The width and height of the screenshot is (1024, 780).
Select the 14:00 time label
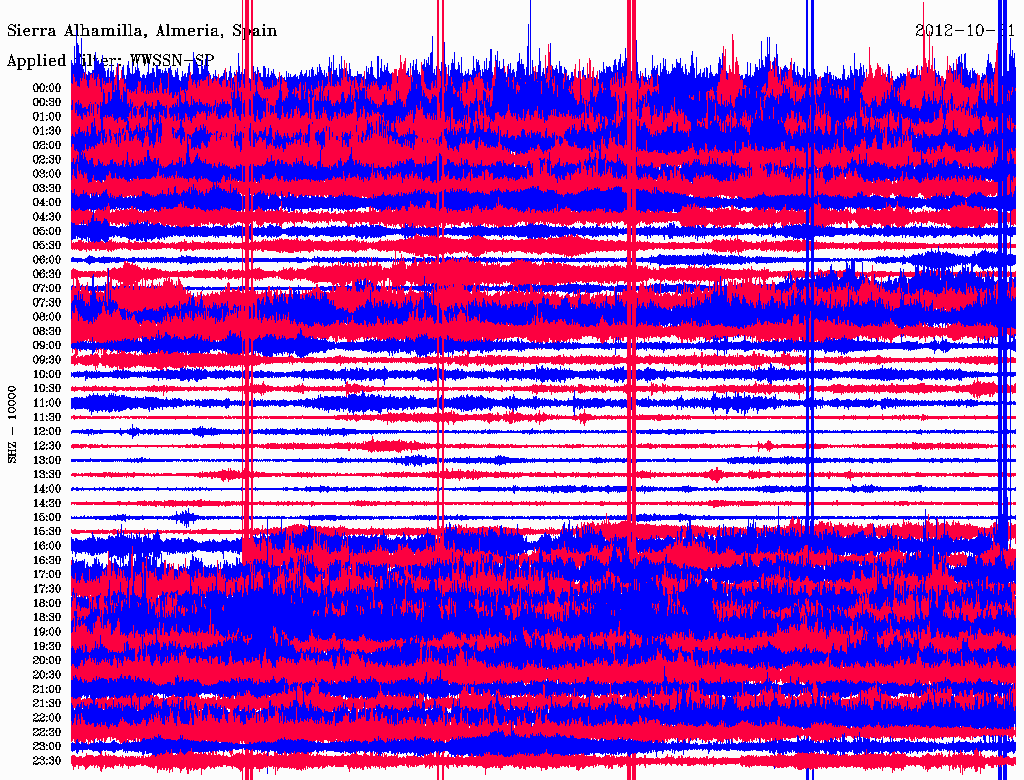point(46,489)
